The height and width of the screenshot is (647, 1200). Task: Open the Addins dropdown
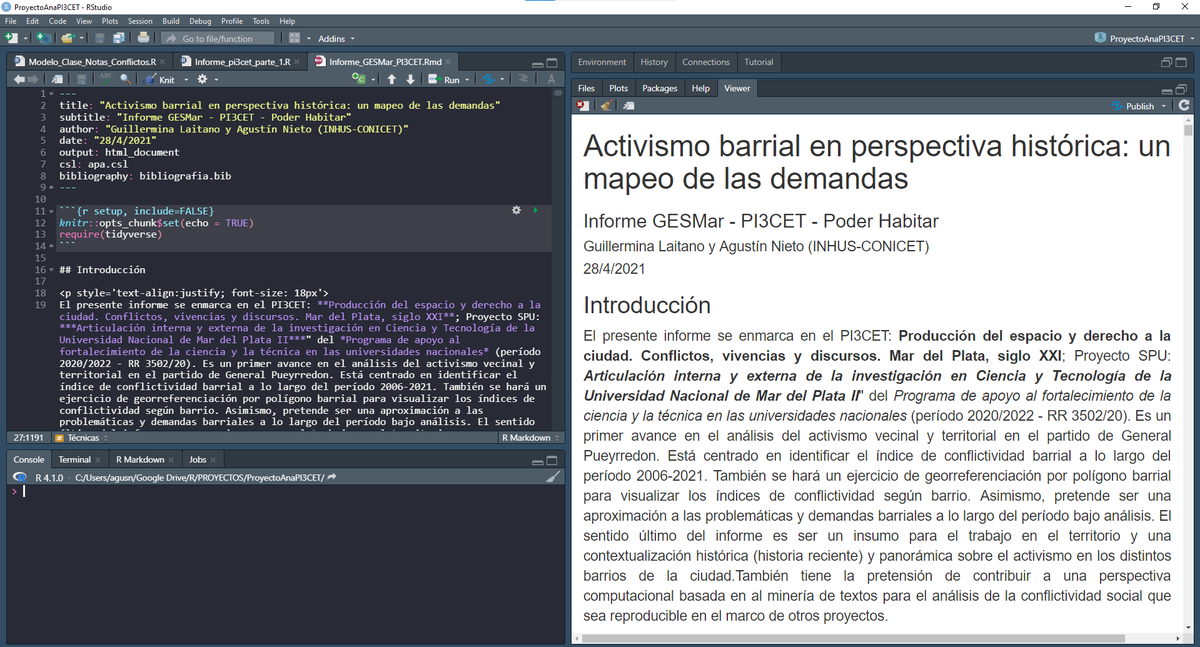(x=335, y=38)
